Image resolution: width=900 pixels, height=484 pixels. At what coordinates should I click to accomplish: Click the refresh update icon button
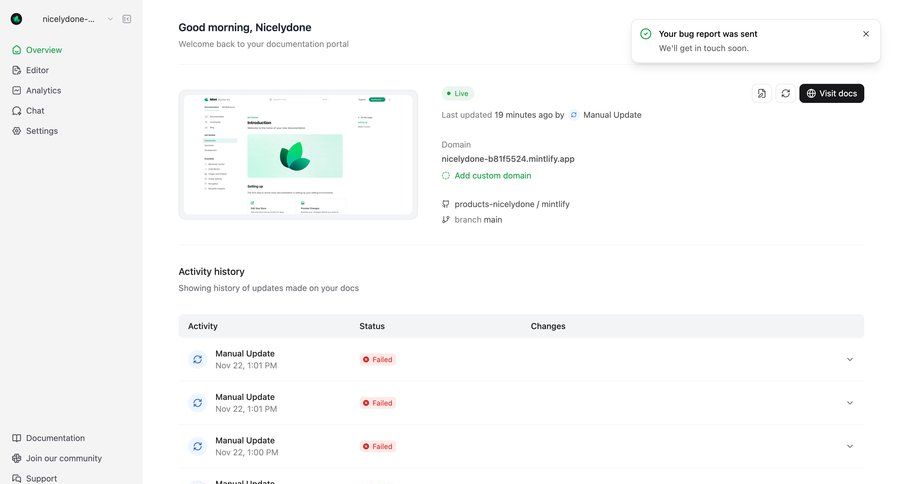[785, 93]
